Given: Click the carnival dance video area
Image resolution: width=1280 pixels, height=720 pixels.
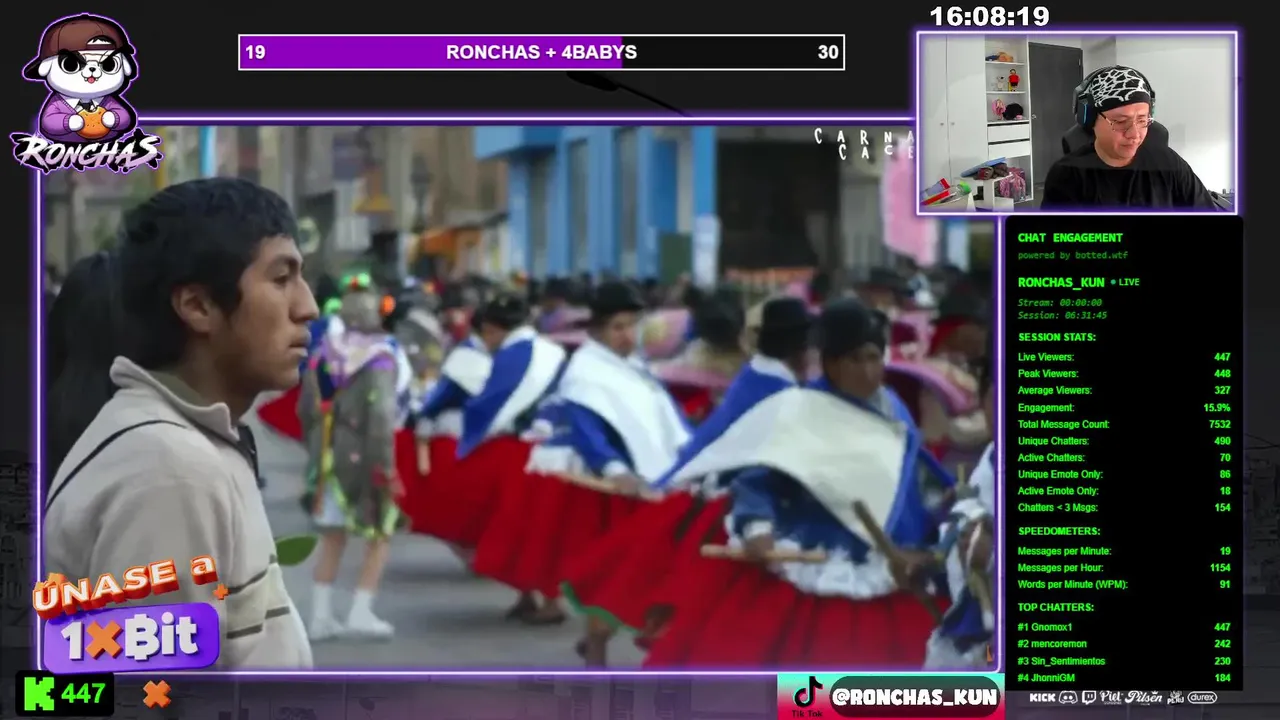Looking at the screenshot, I should (518, 397).
